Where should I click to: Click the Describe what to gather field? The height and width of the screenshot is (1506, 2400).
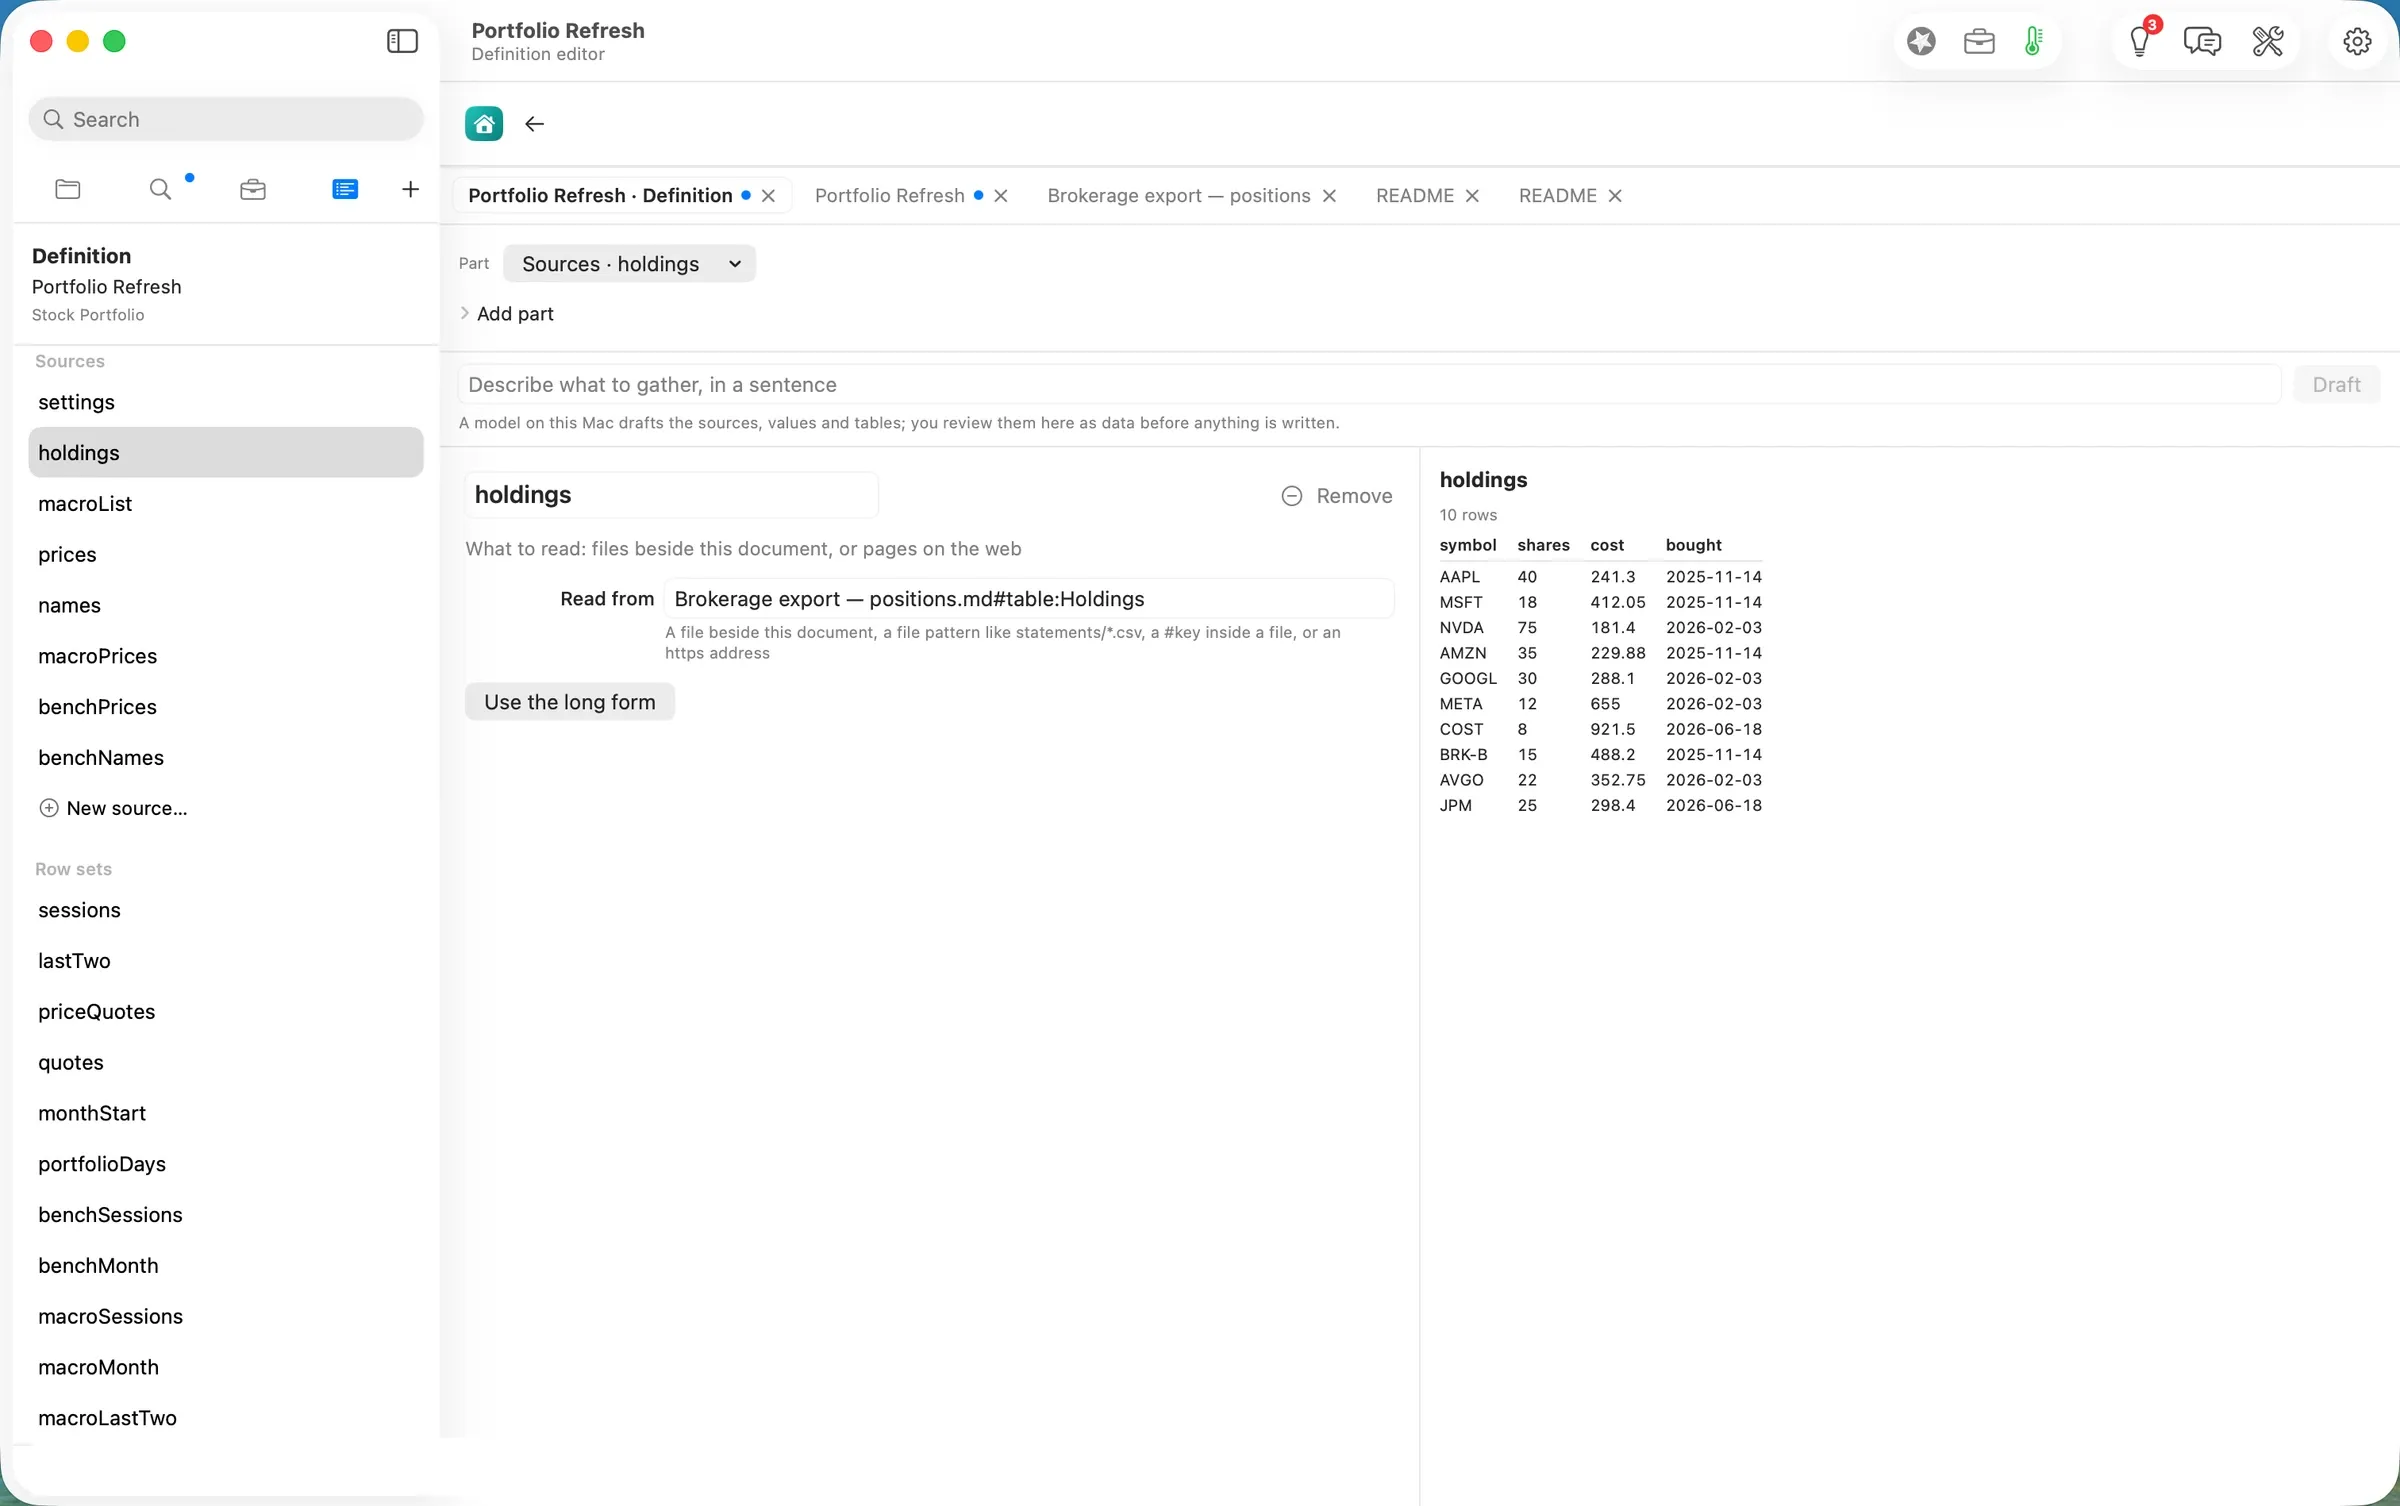point(1369,385)
